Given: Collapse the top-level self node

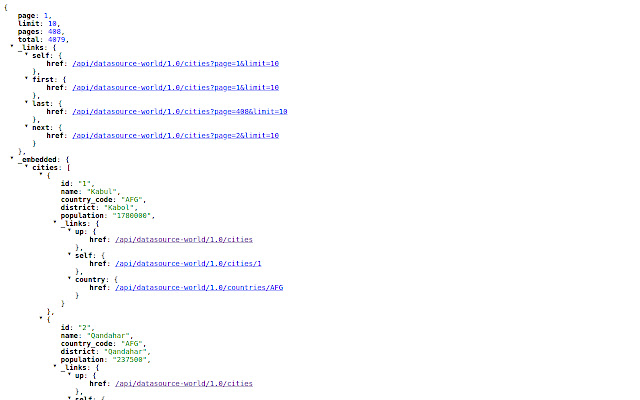Looking at the screenshot, I should click(26, 54).
